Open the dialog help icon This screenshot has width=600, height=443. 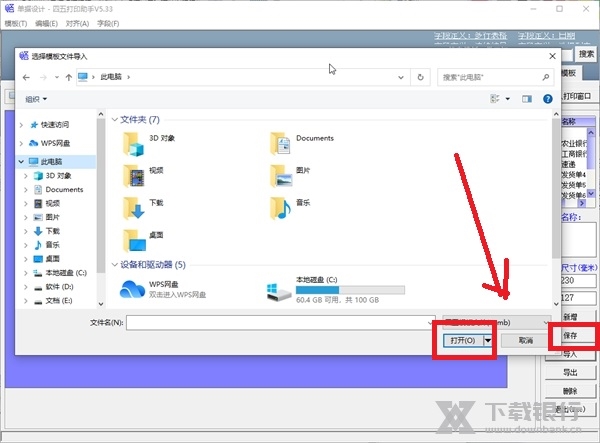(548, 99)
